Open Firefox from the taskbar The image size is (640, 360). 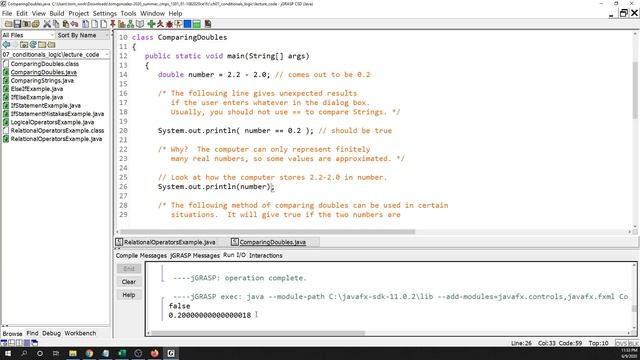[154, 353]
